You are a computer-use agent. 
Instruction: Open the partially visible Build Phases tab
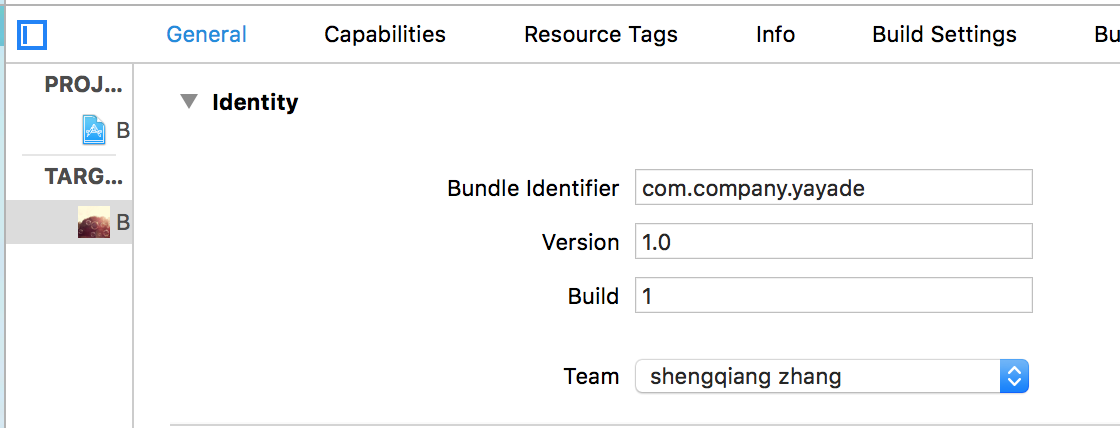pyautogui.click(x=1106, y=34)
